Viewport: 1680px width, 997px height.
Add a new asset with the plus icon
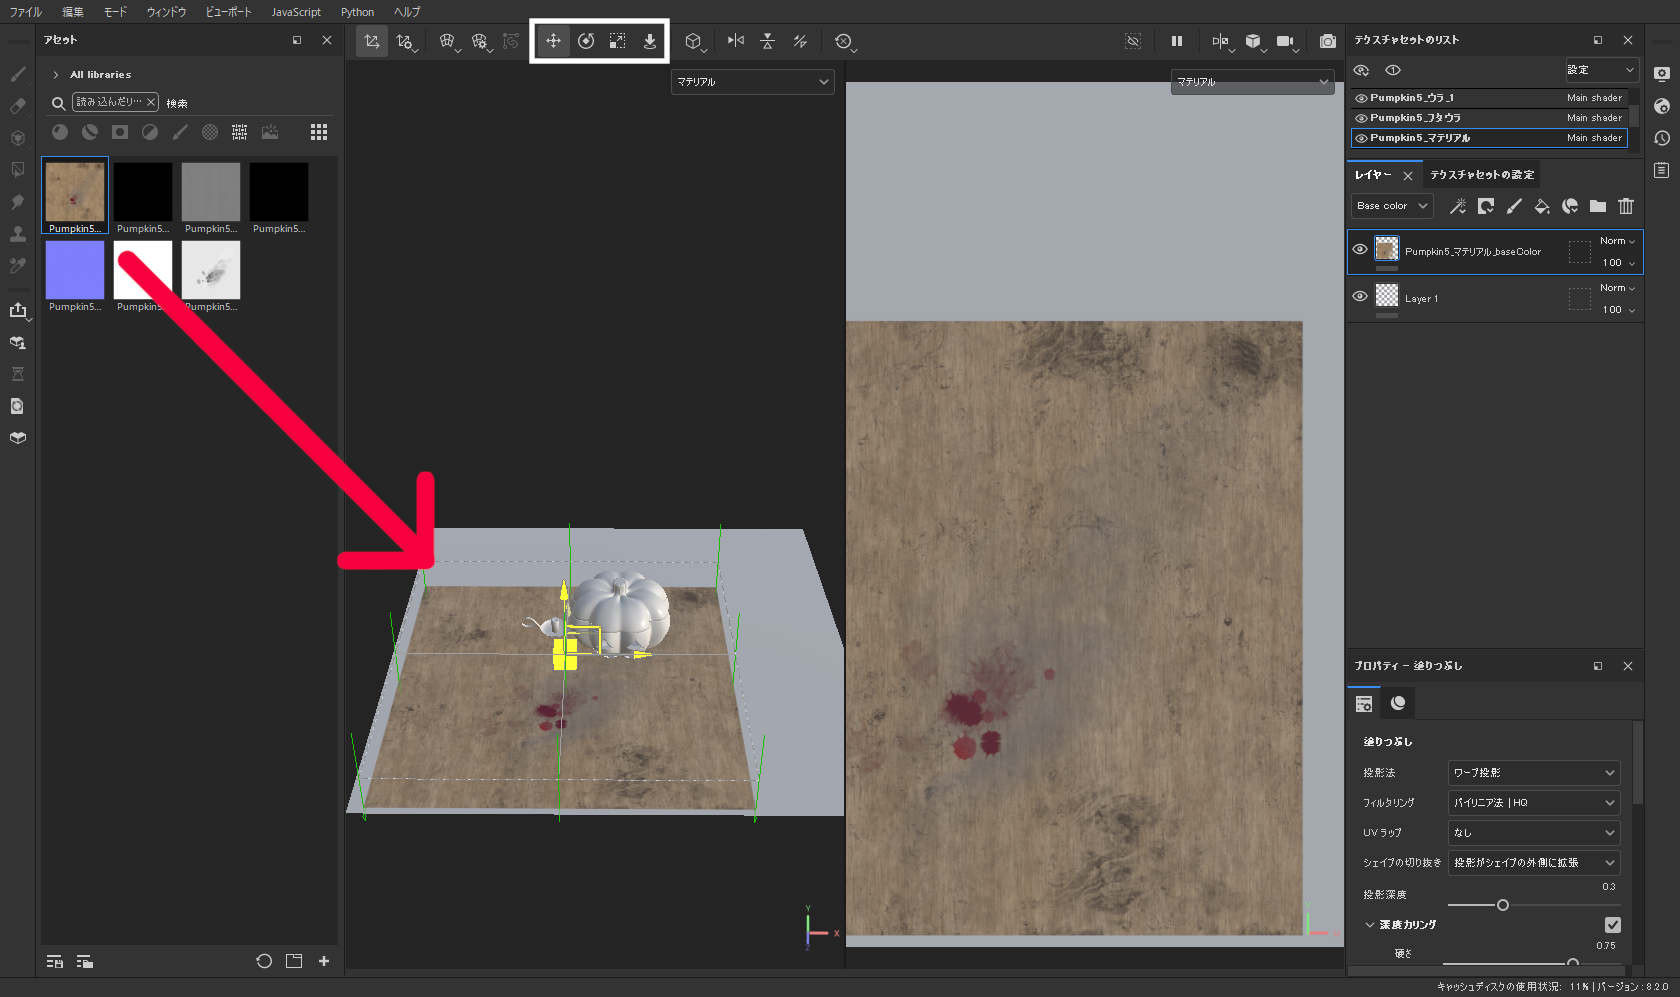coord(324,961)
